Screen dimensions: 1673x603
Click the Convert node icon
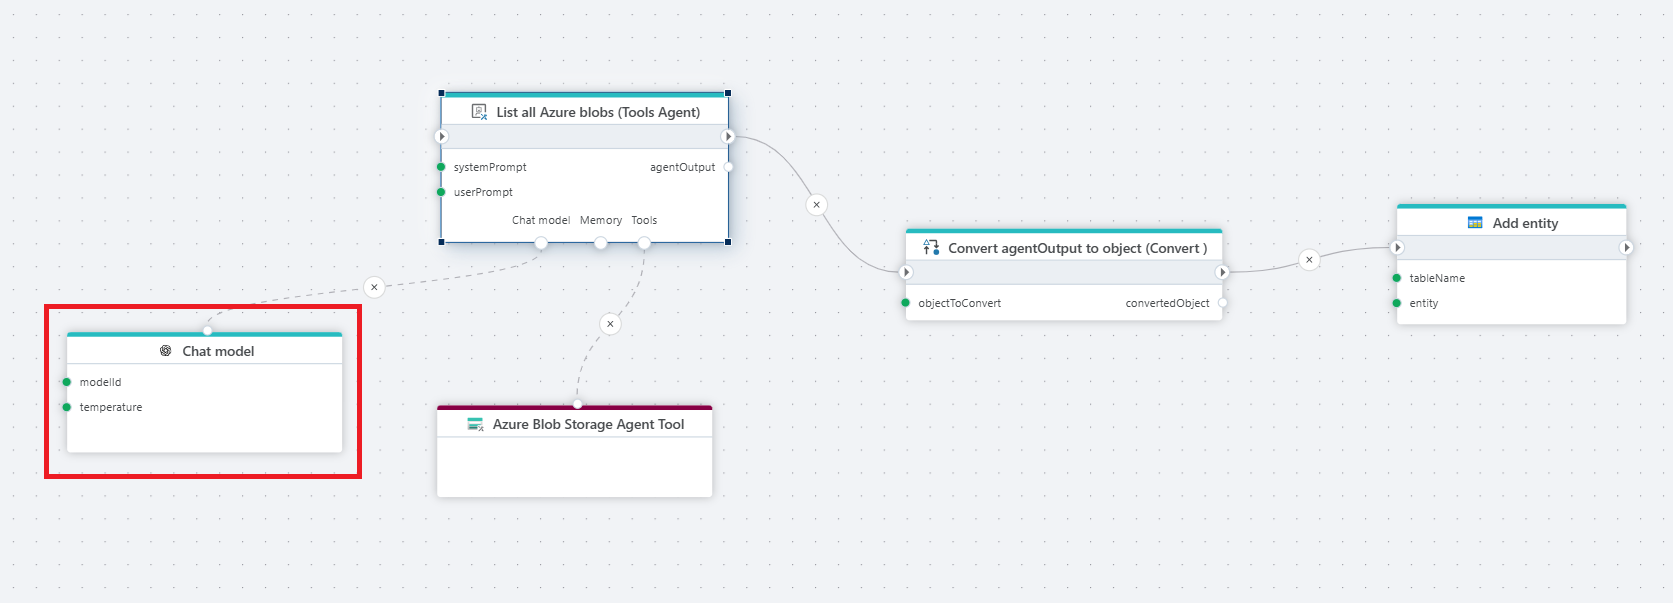tap(931, 248)
